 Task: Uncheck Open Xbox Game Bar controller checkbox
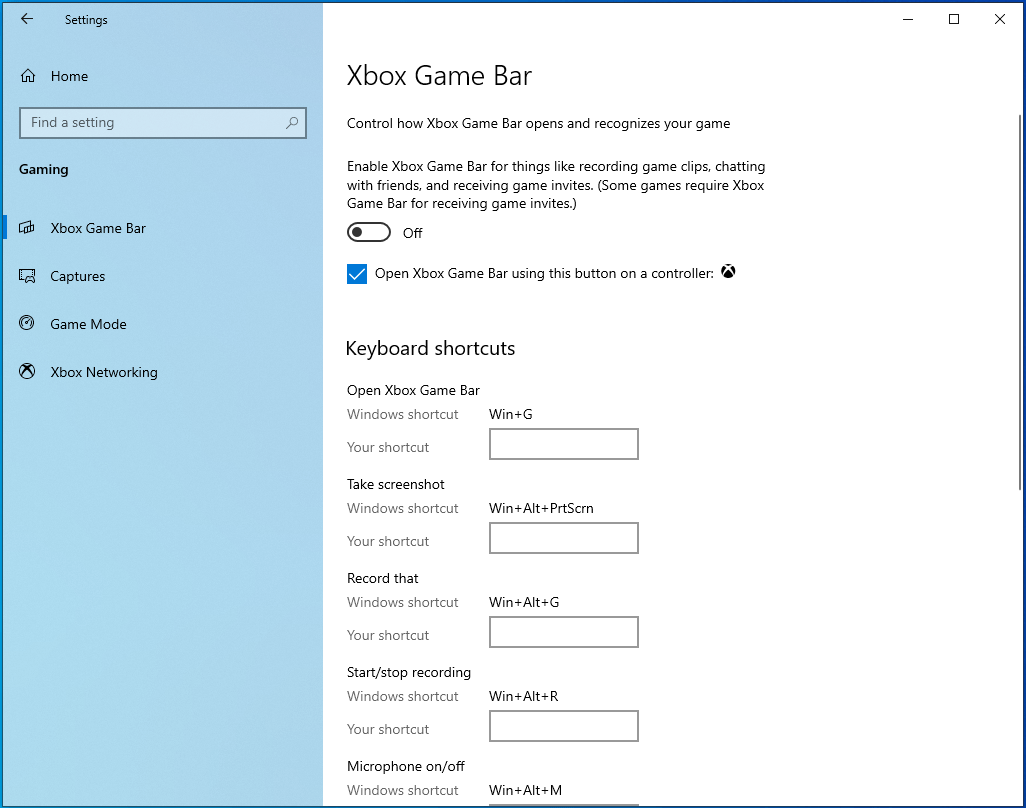coord(357,274)
